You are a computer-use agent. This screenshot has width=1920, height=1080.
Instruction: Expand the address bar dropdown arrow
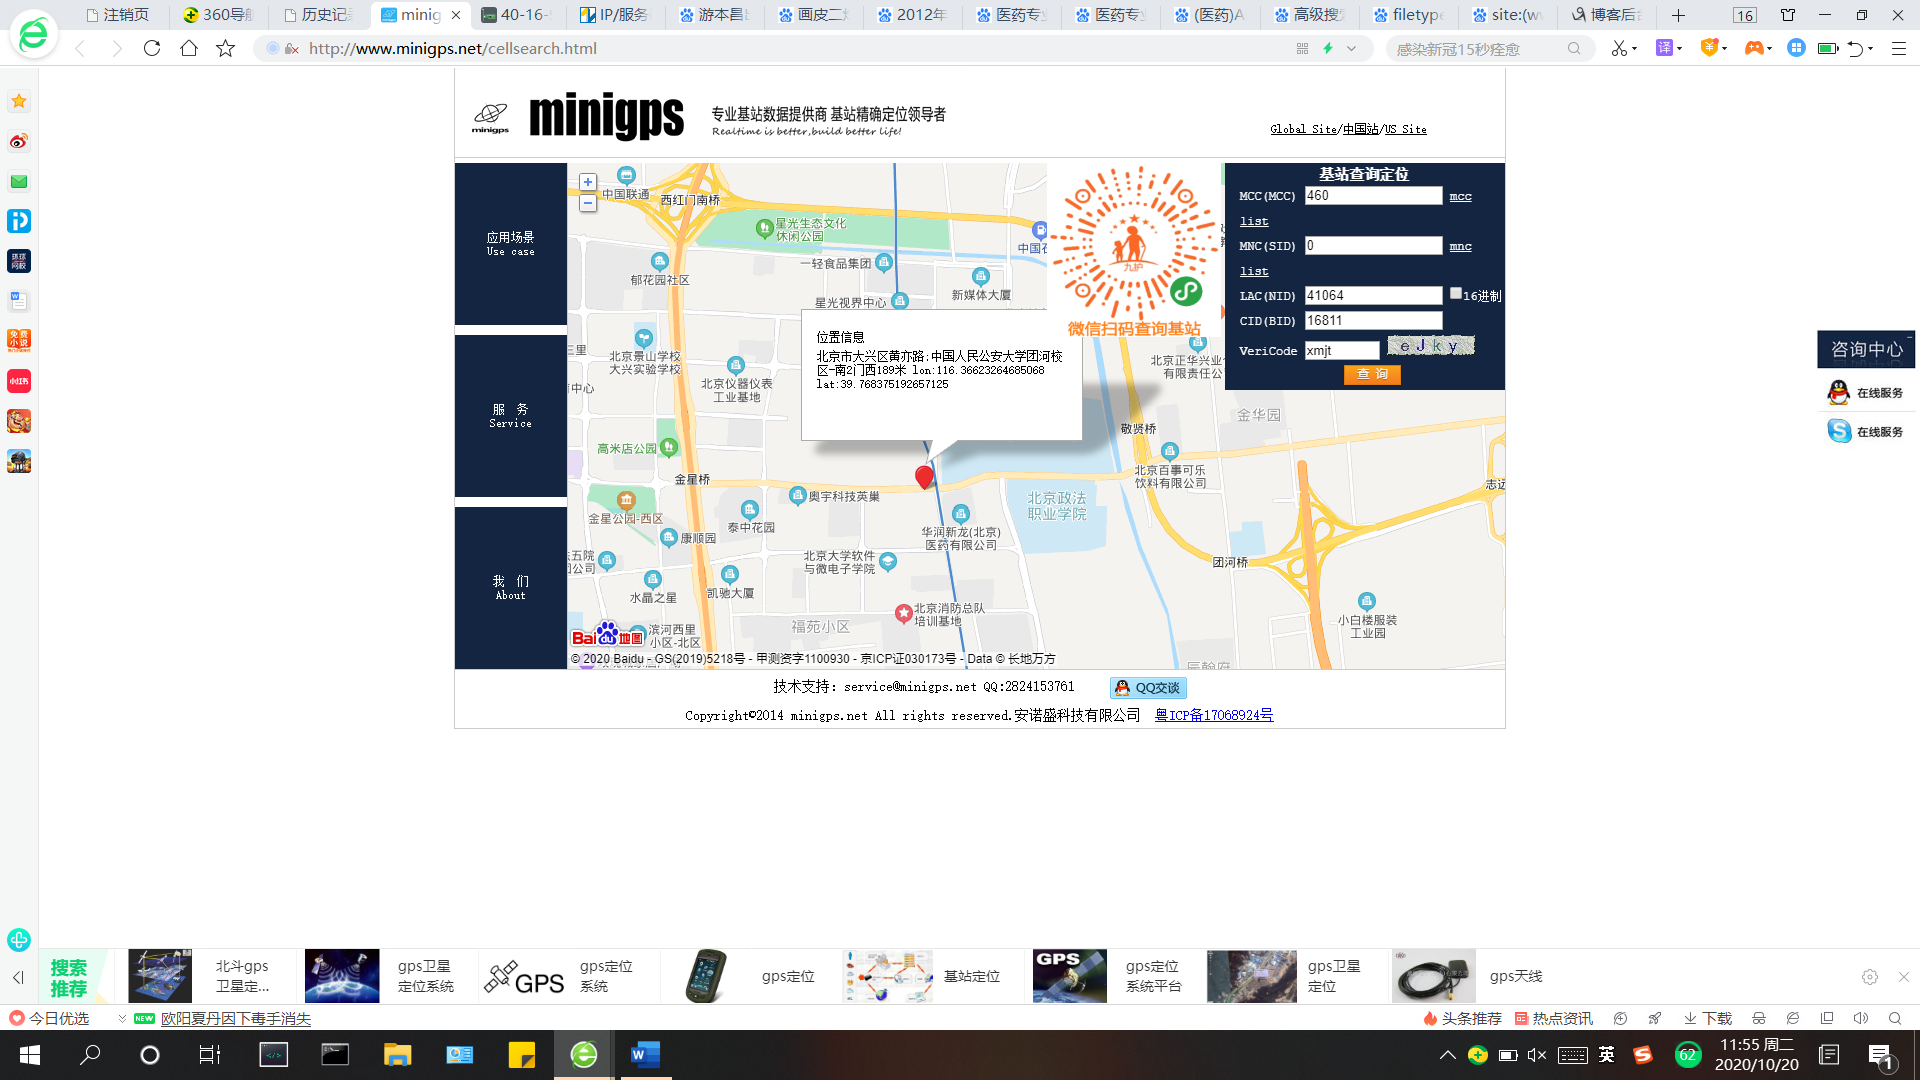(1352, 48)
